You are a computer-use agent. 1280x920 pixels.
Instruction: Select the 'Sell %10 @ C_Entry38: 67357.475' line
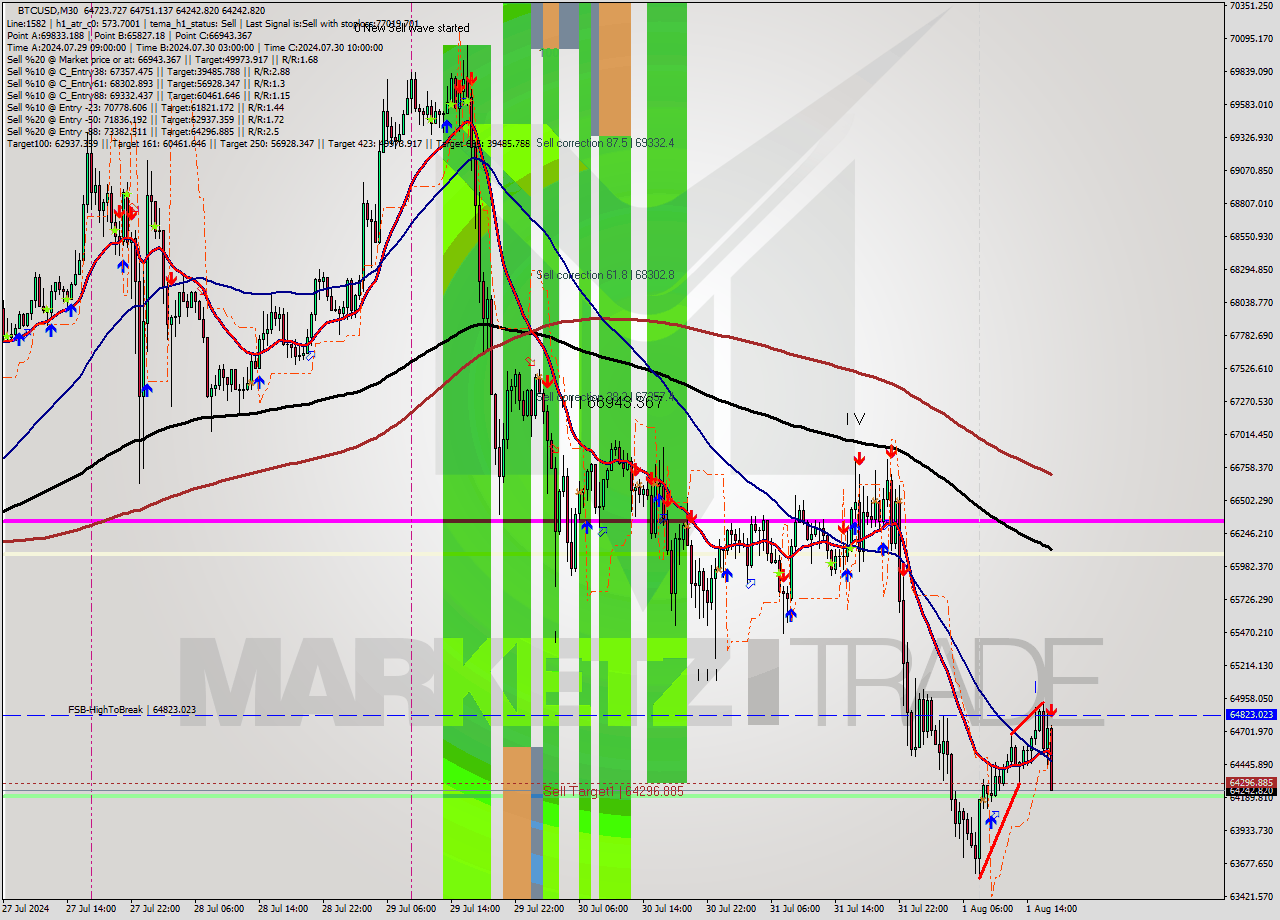pos(148,72)
